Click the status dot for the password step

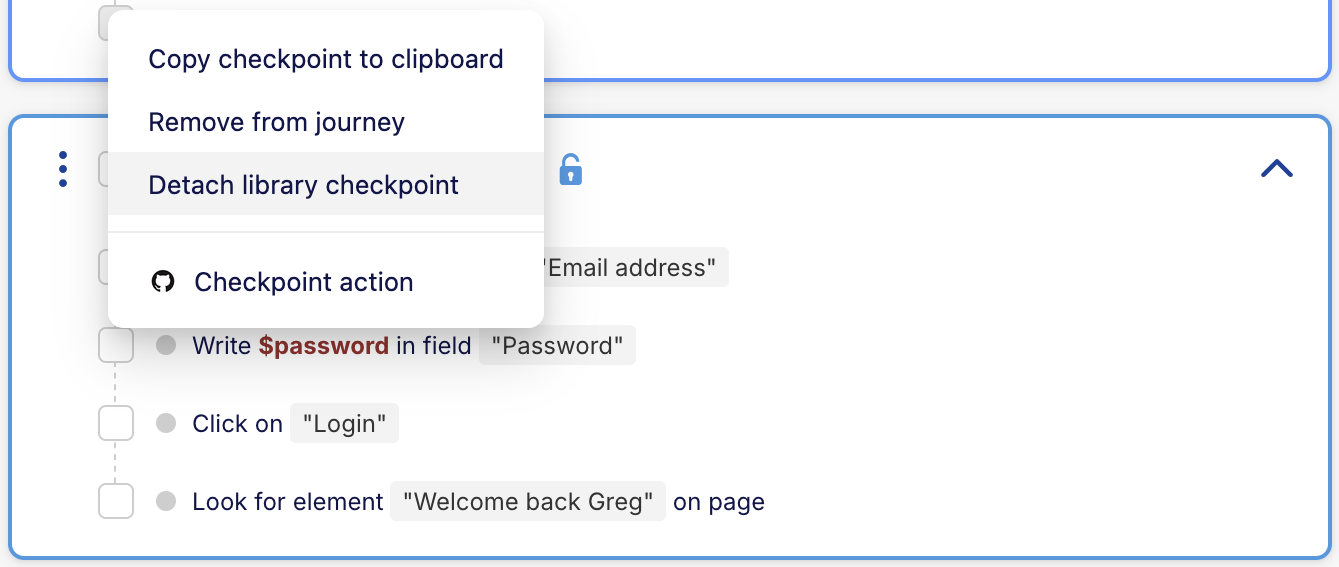[x=166, y=346]
